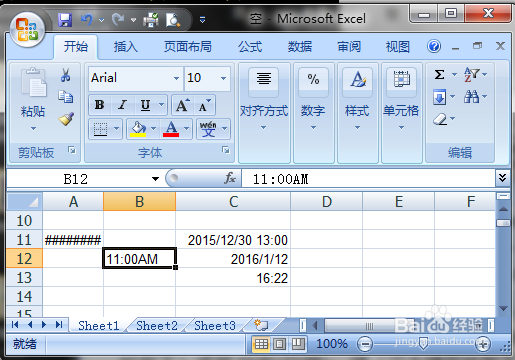
Task: Switch to Normal view in status bar
Action: (x=261, y=344)
